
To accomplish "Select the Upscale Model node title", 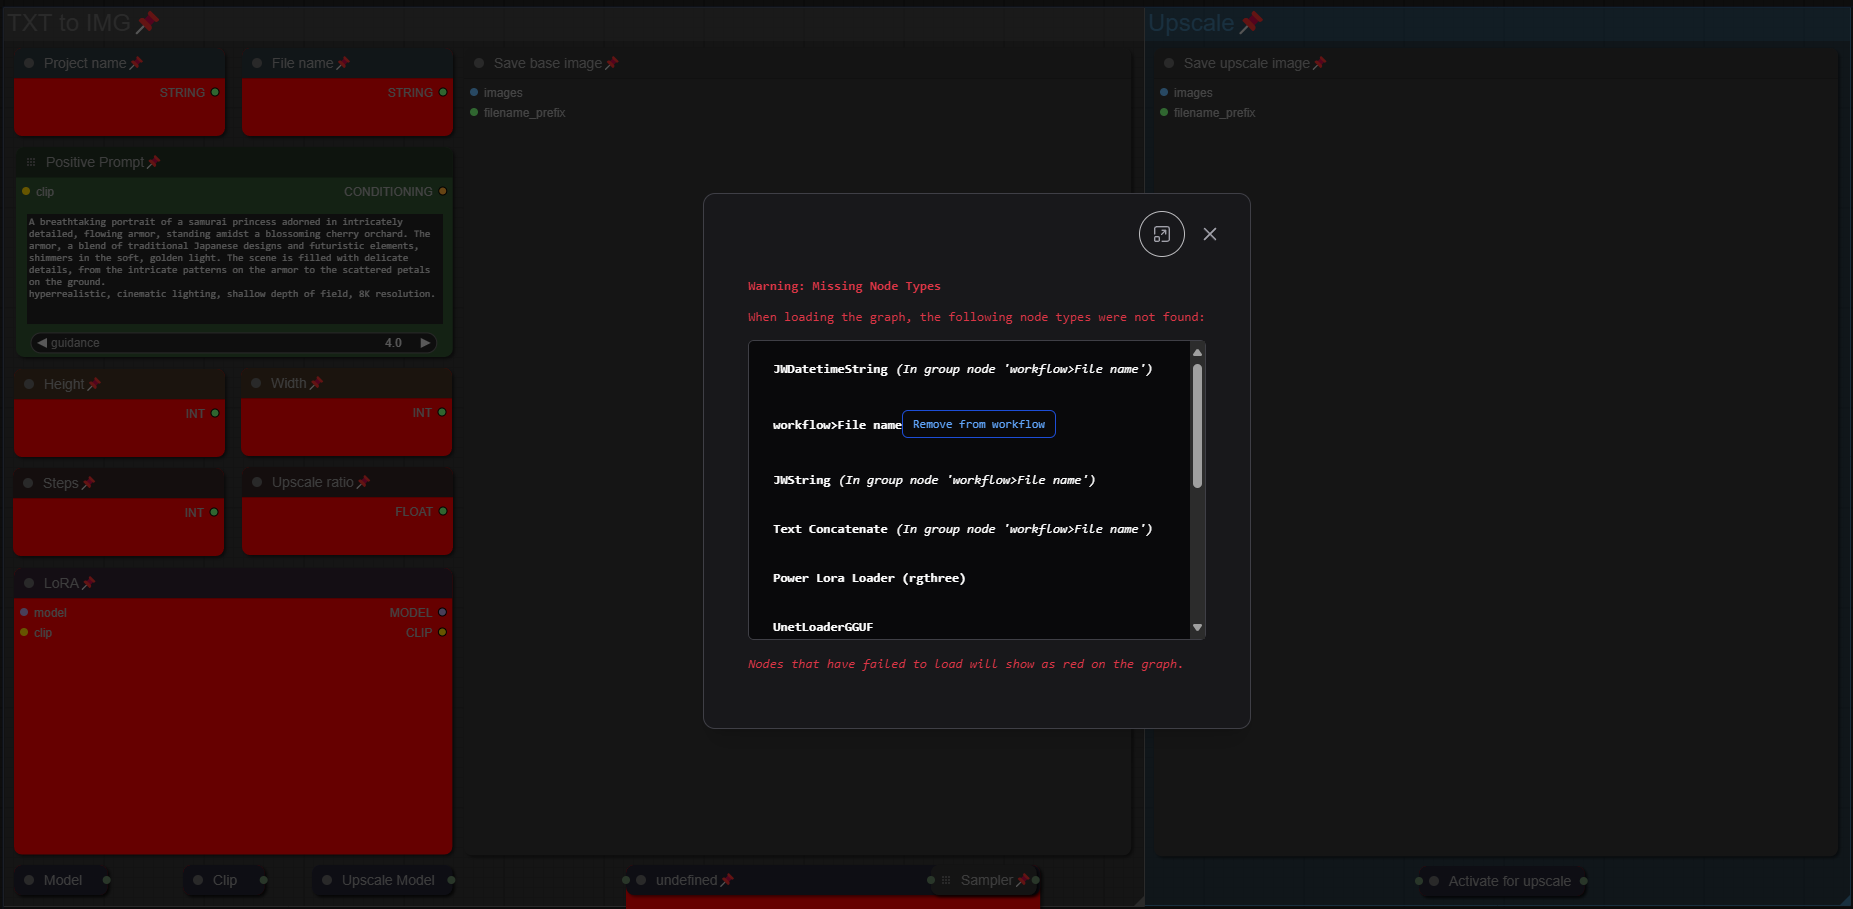I will [388, 880].
